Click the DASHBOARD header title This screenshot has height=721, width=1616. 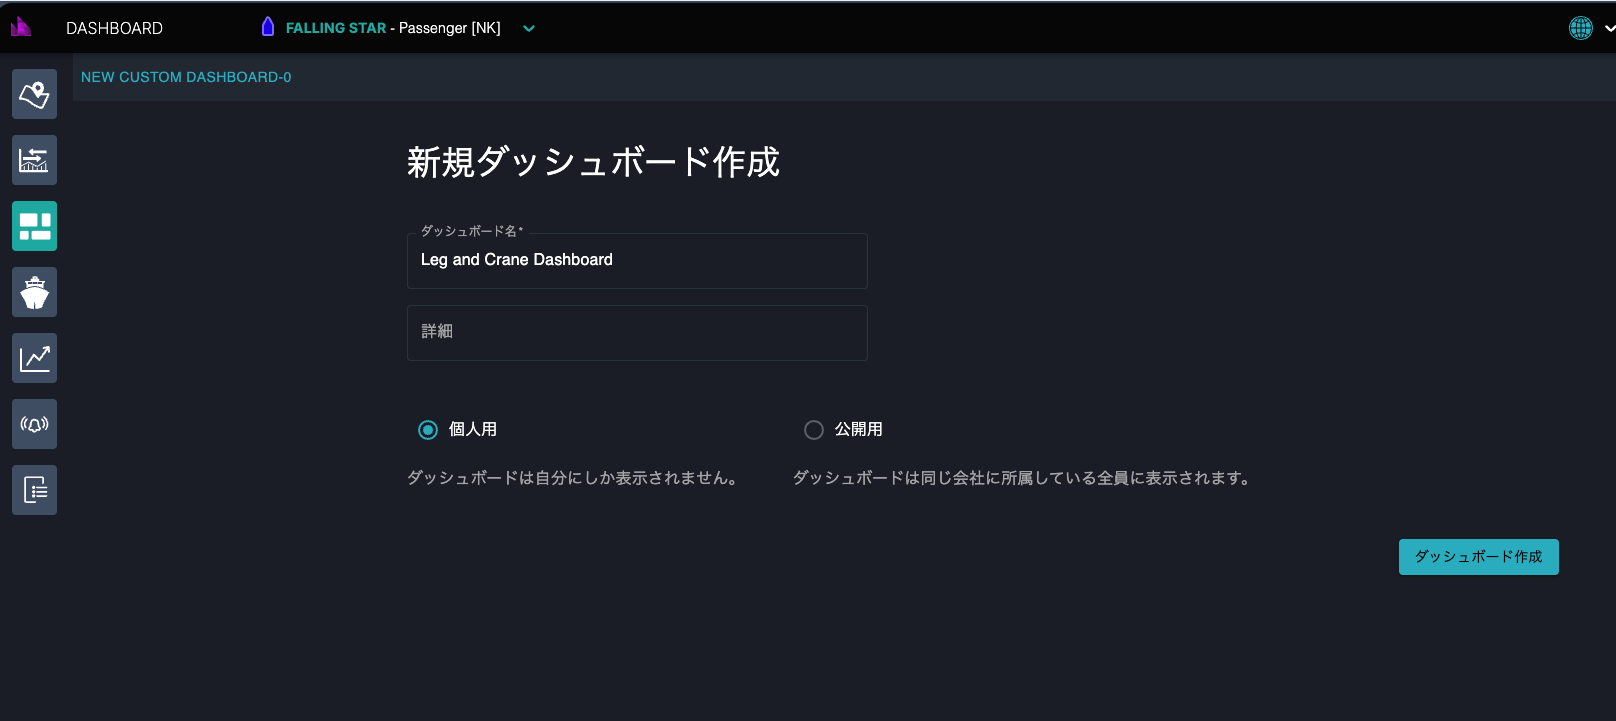[x=114, y=28]
